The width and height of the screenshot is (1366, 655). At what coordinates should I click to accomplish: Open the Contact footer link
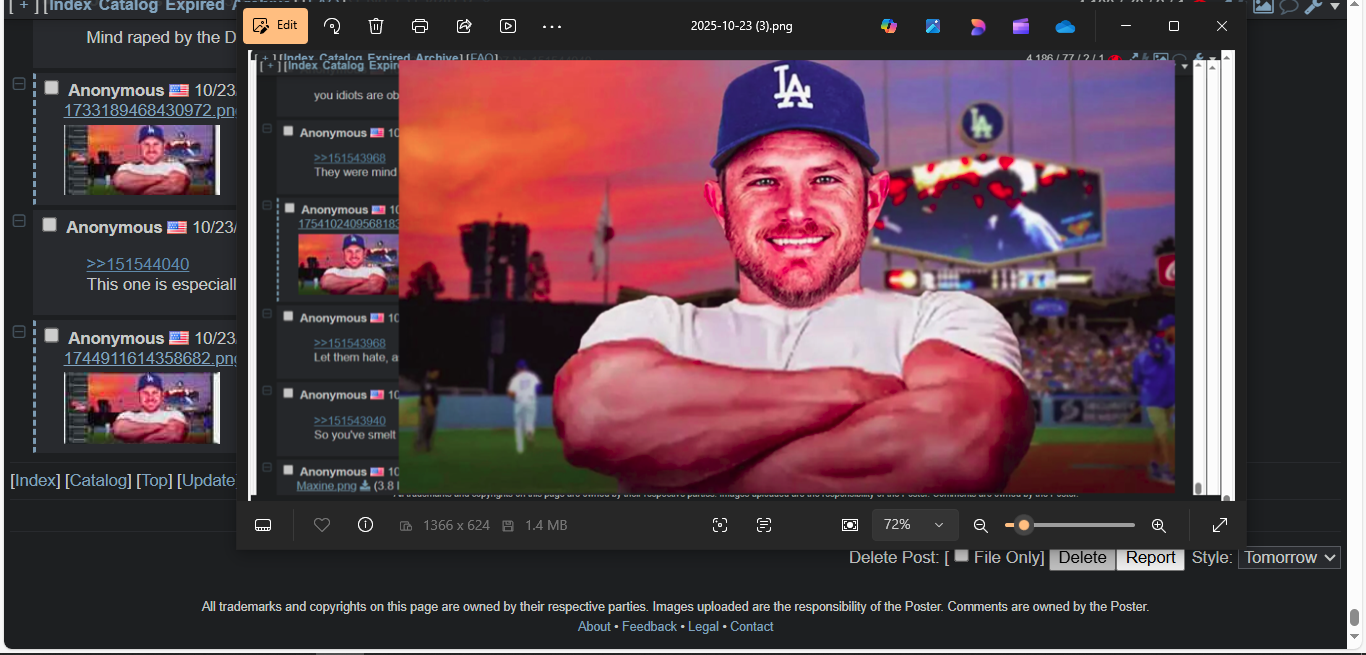752,627
